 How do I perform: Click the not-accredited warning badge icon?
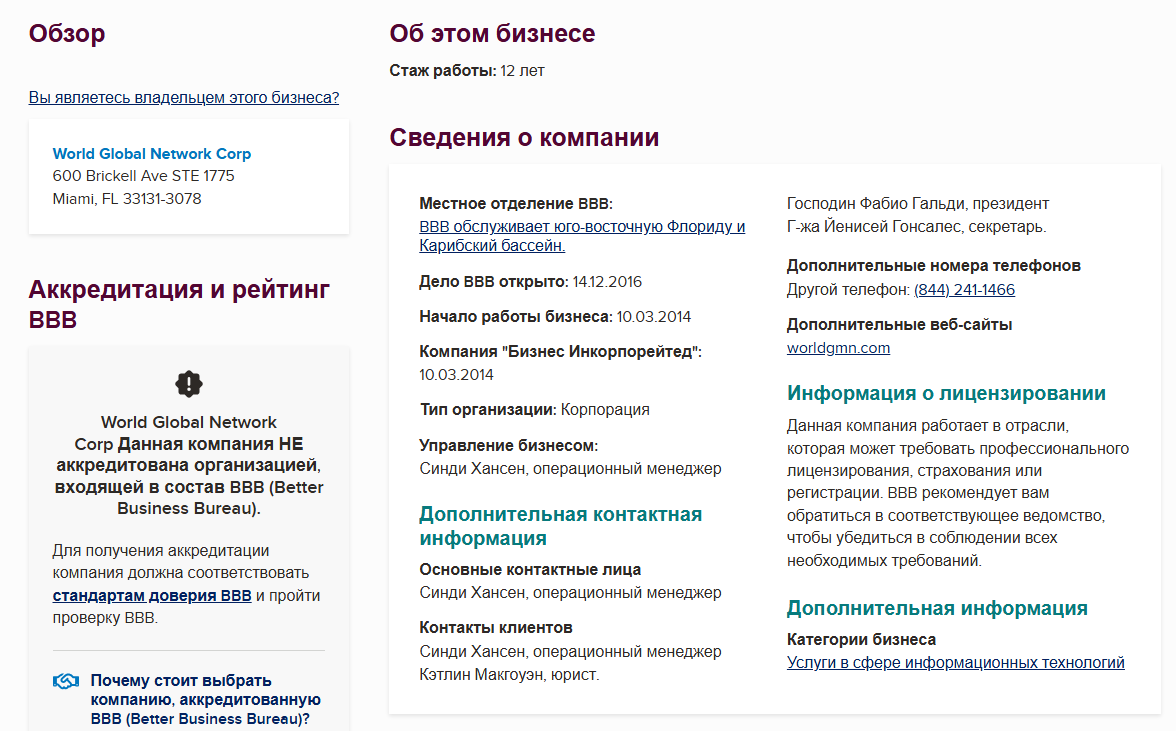[x=189, y=384]
